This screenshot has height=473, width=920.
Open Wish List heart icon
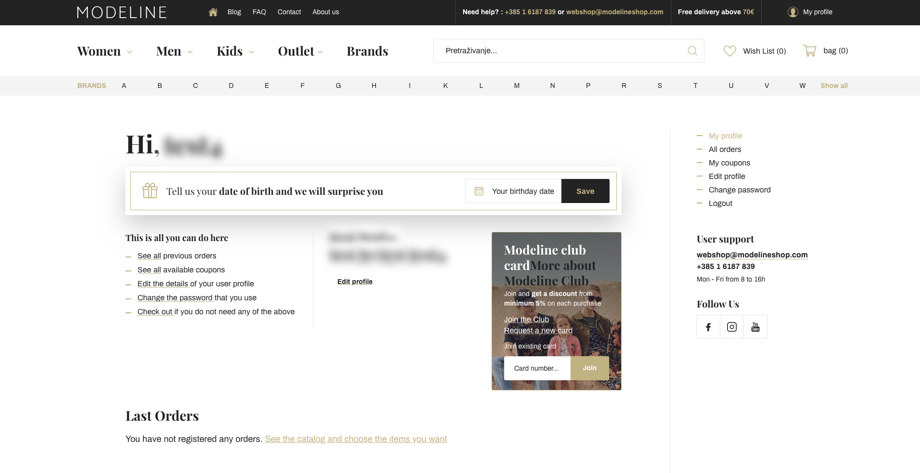click(729, 51)
